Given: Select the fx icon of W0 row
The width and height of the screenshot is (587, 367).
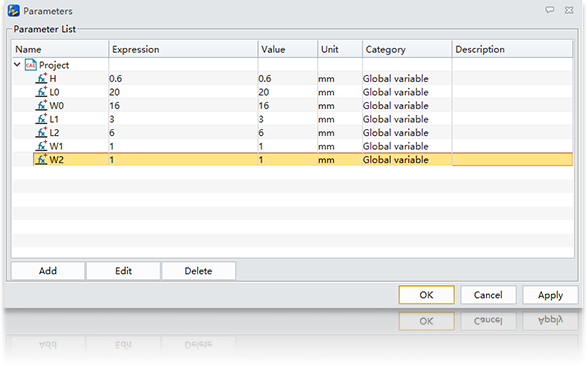Looking at the screenshot, I should point(42,105).
